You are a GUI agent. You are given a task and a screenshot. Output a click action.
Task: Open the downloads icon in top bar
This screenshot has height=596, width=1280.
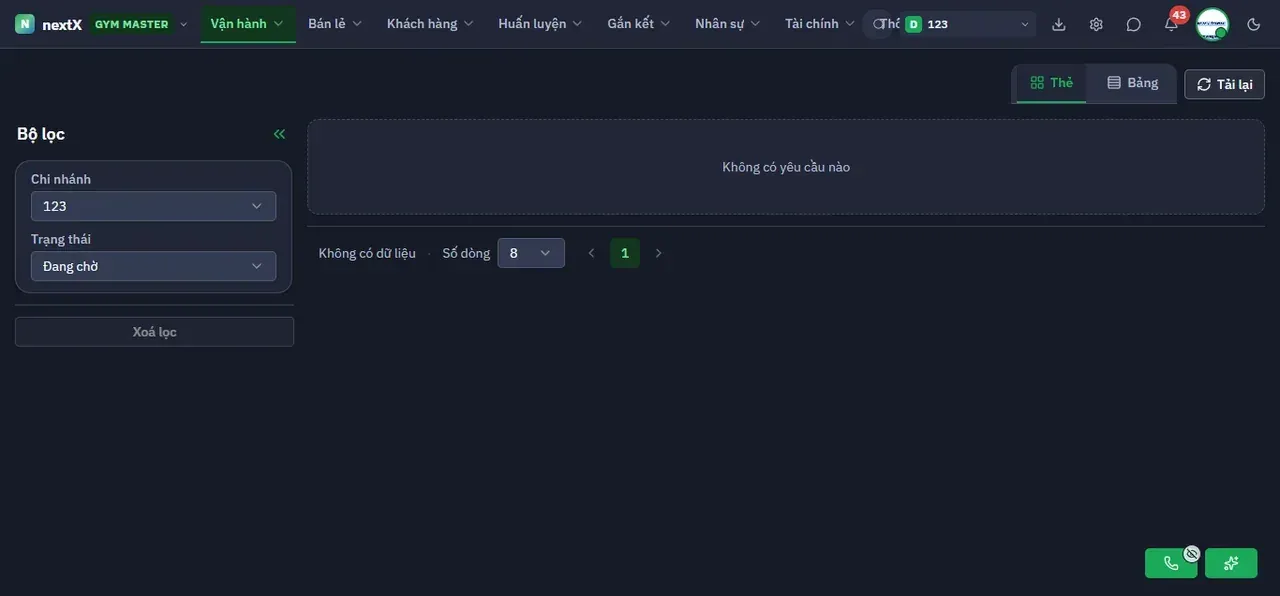[x=1059, y=24]
